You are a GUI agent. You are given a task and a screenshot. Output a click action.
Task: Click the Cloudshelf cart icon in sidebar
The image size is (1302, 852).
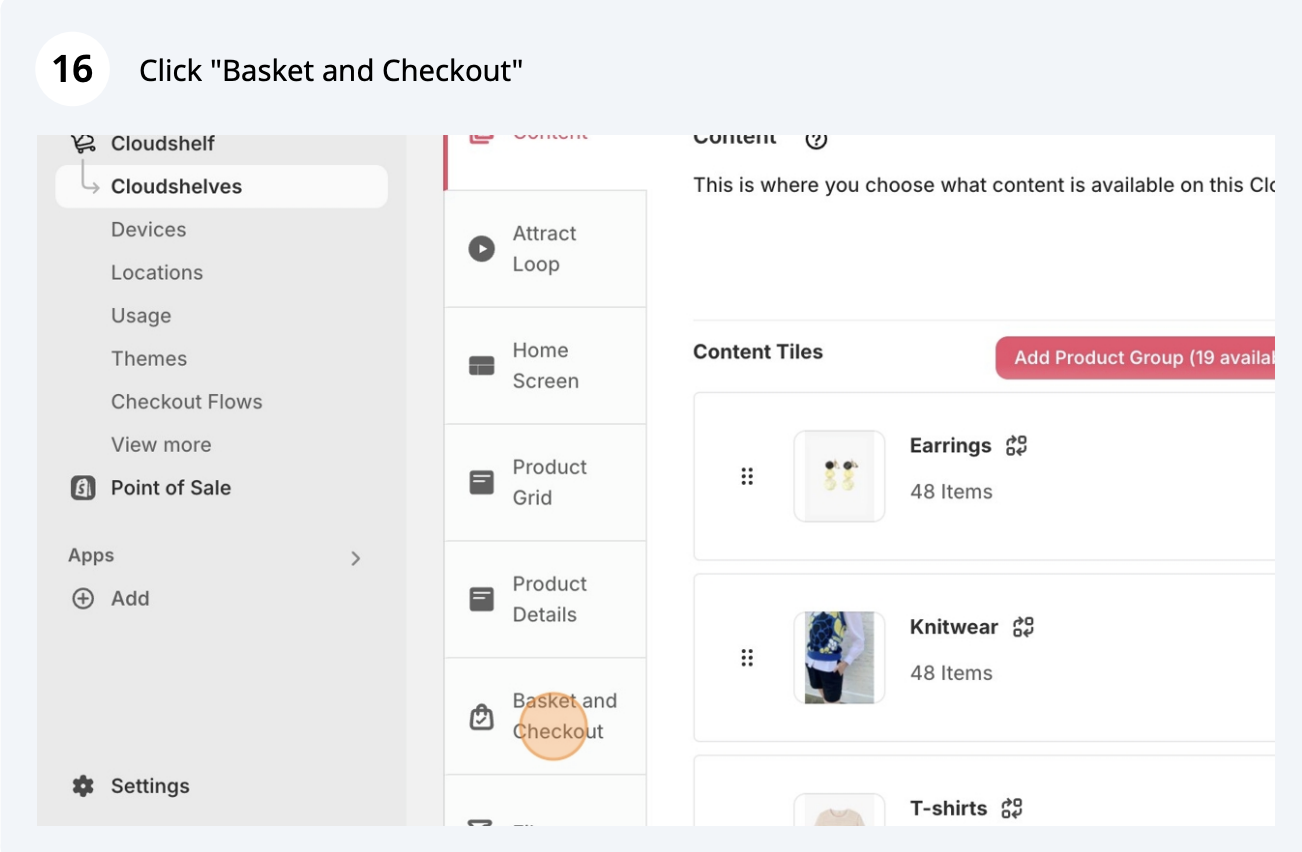point(83,144)
